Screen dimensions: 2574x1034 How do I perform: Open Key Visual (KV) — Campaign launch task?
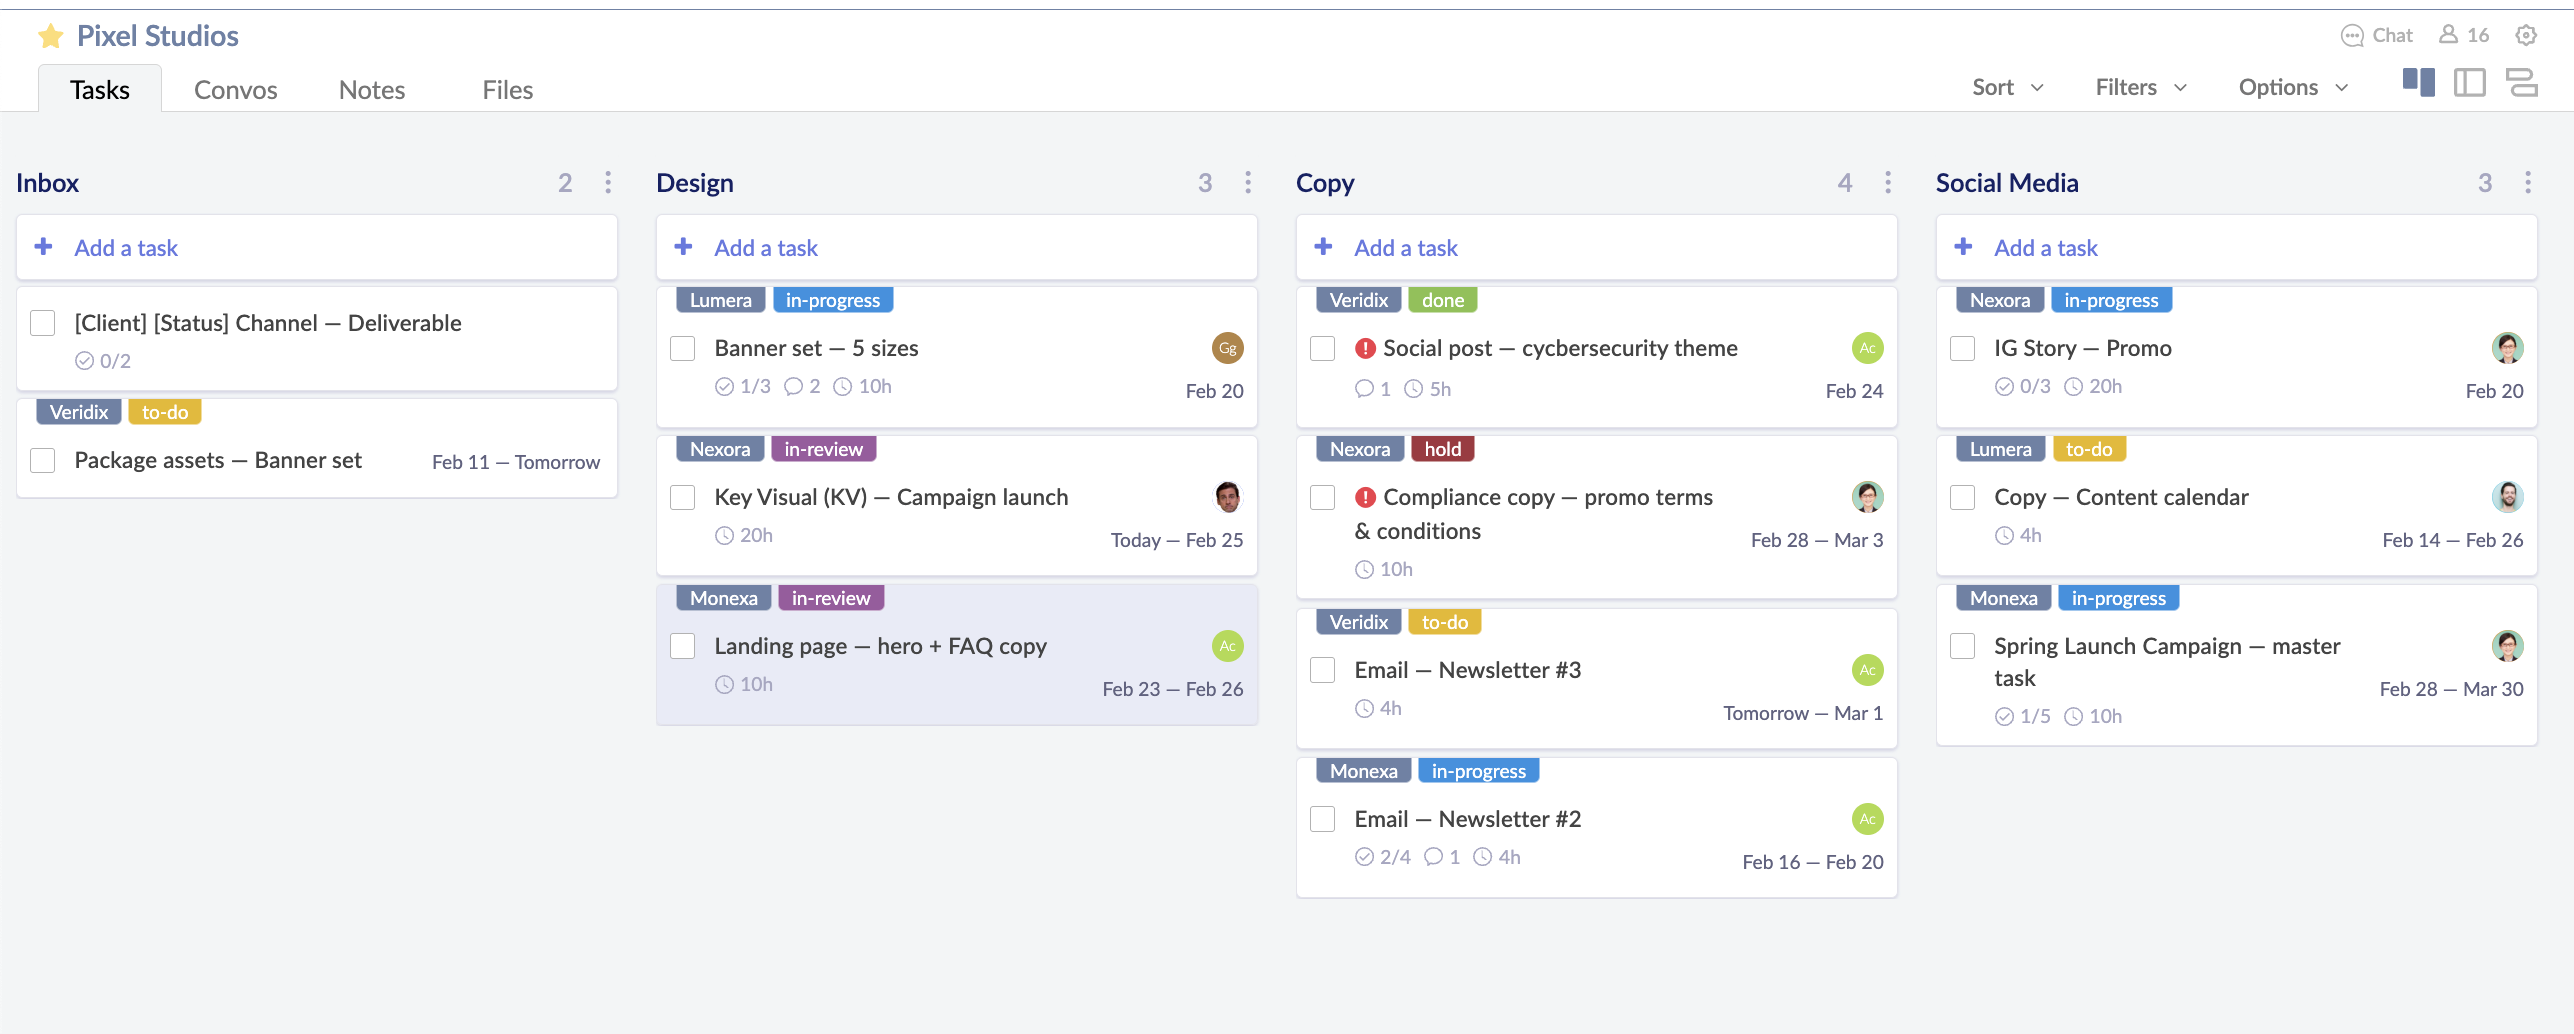[890, 498]
